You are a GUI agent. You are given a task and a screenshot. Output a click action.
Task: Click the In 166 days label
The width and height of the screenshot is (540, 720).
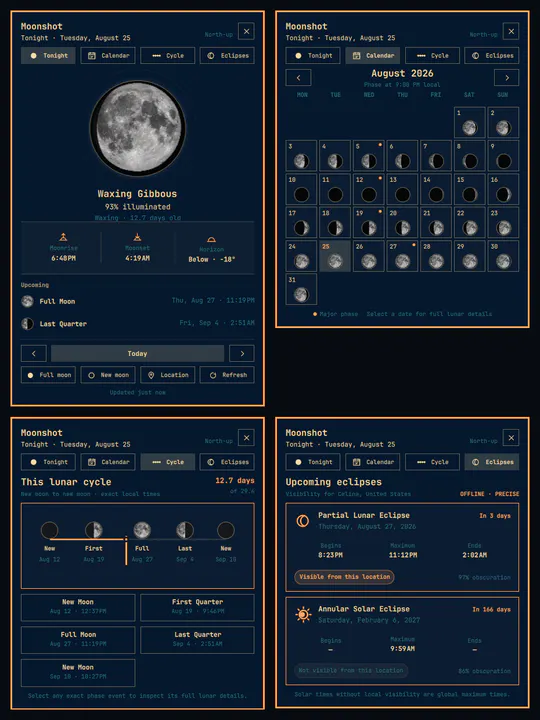[x=491, y=609]
